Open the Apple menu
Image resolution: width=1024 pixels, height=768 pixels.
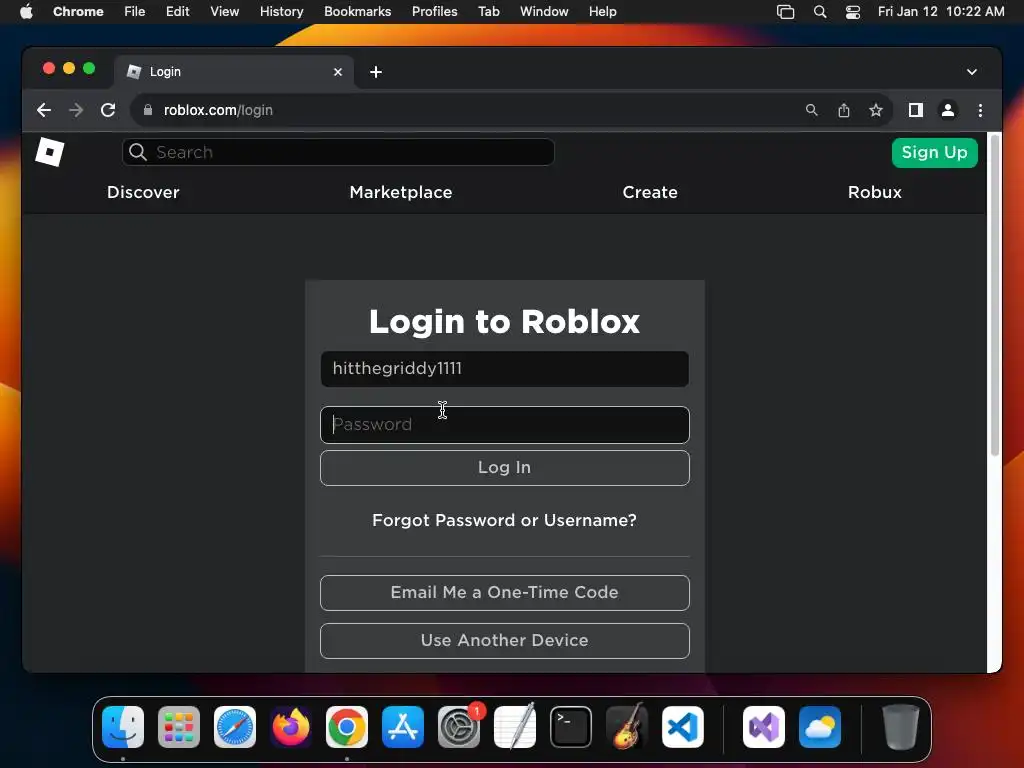(x=26, y=11)
